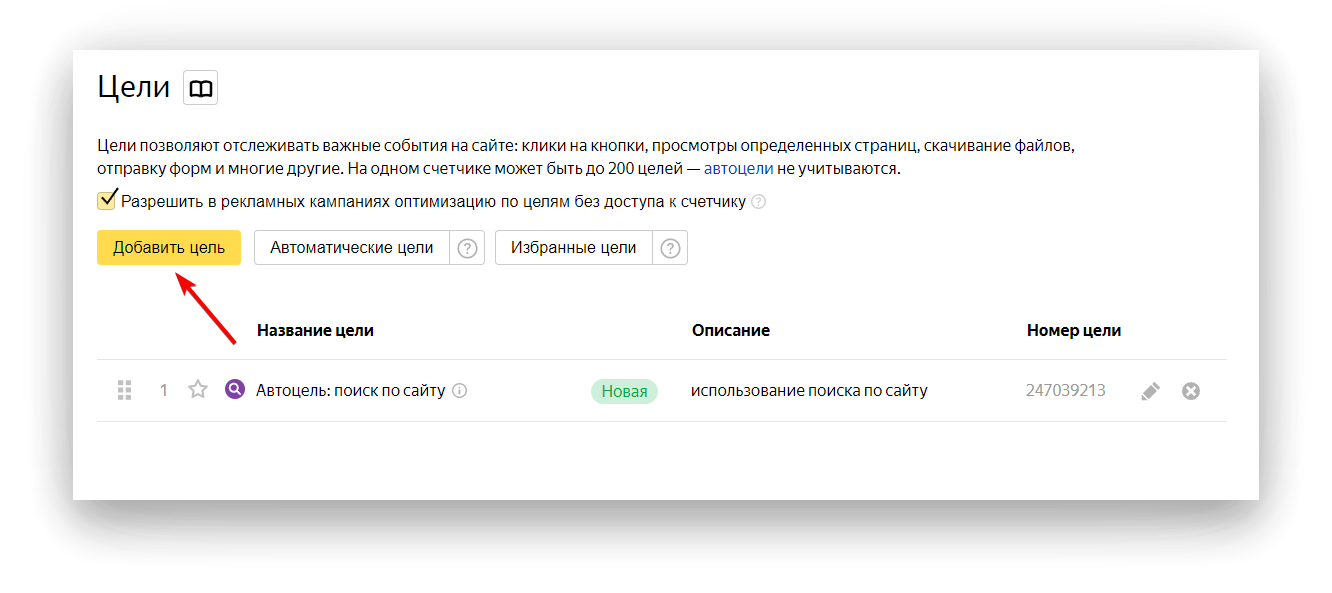This screenshot has height=593, width=1332.
Task: Toggle the ad campaign optimization checkbox
Action: (107, 201)
